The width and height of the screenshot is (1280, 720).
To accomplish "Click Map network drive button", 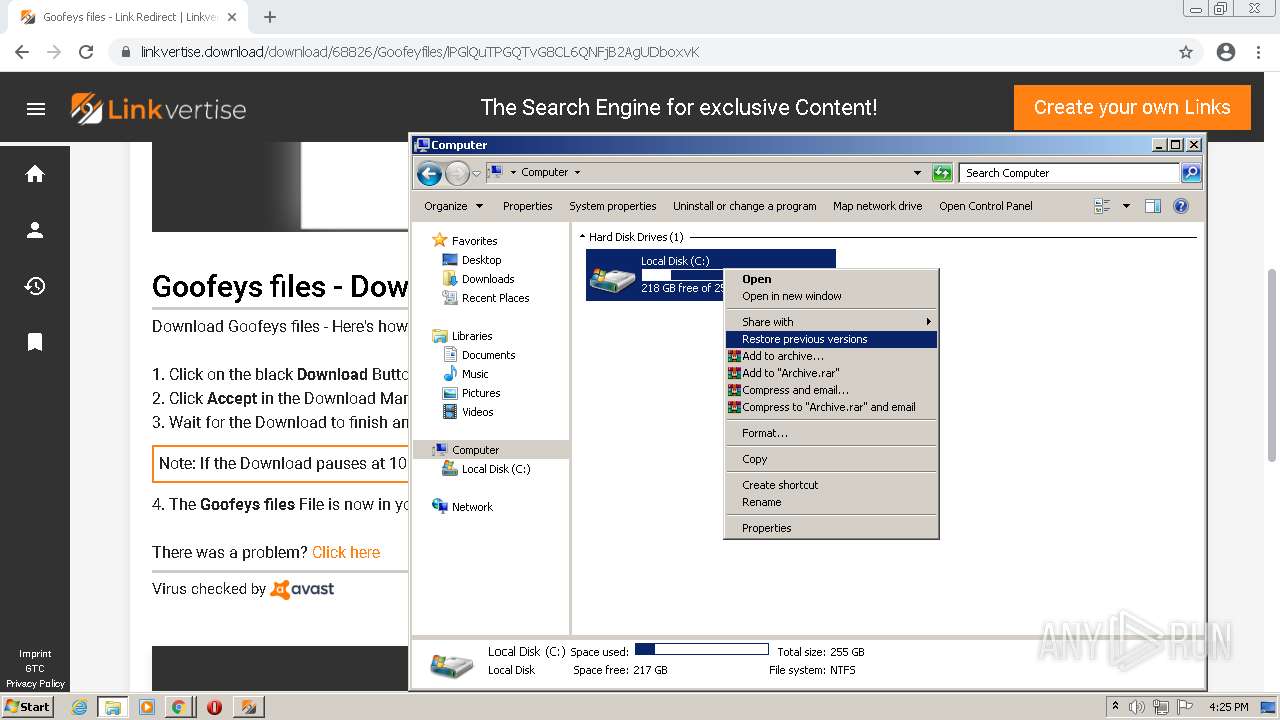I will pos(877,206).
